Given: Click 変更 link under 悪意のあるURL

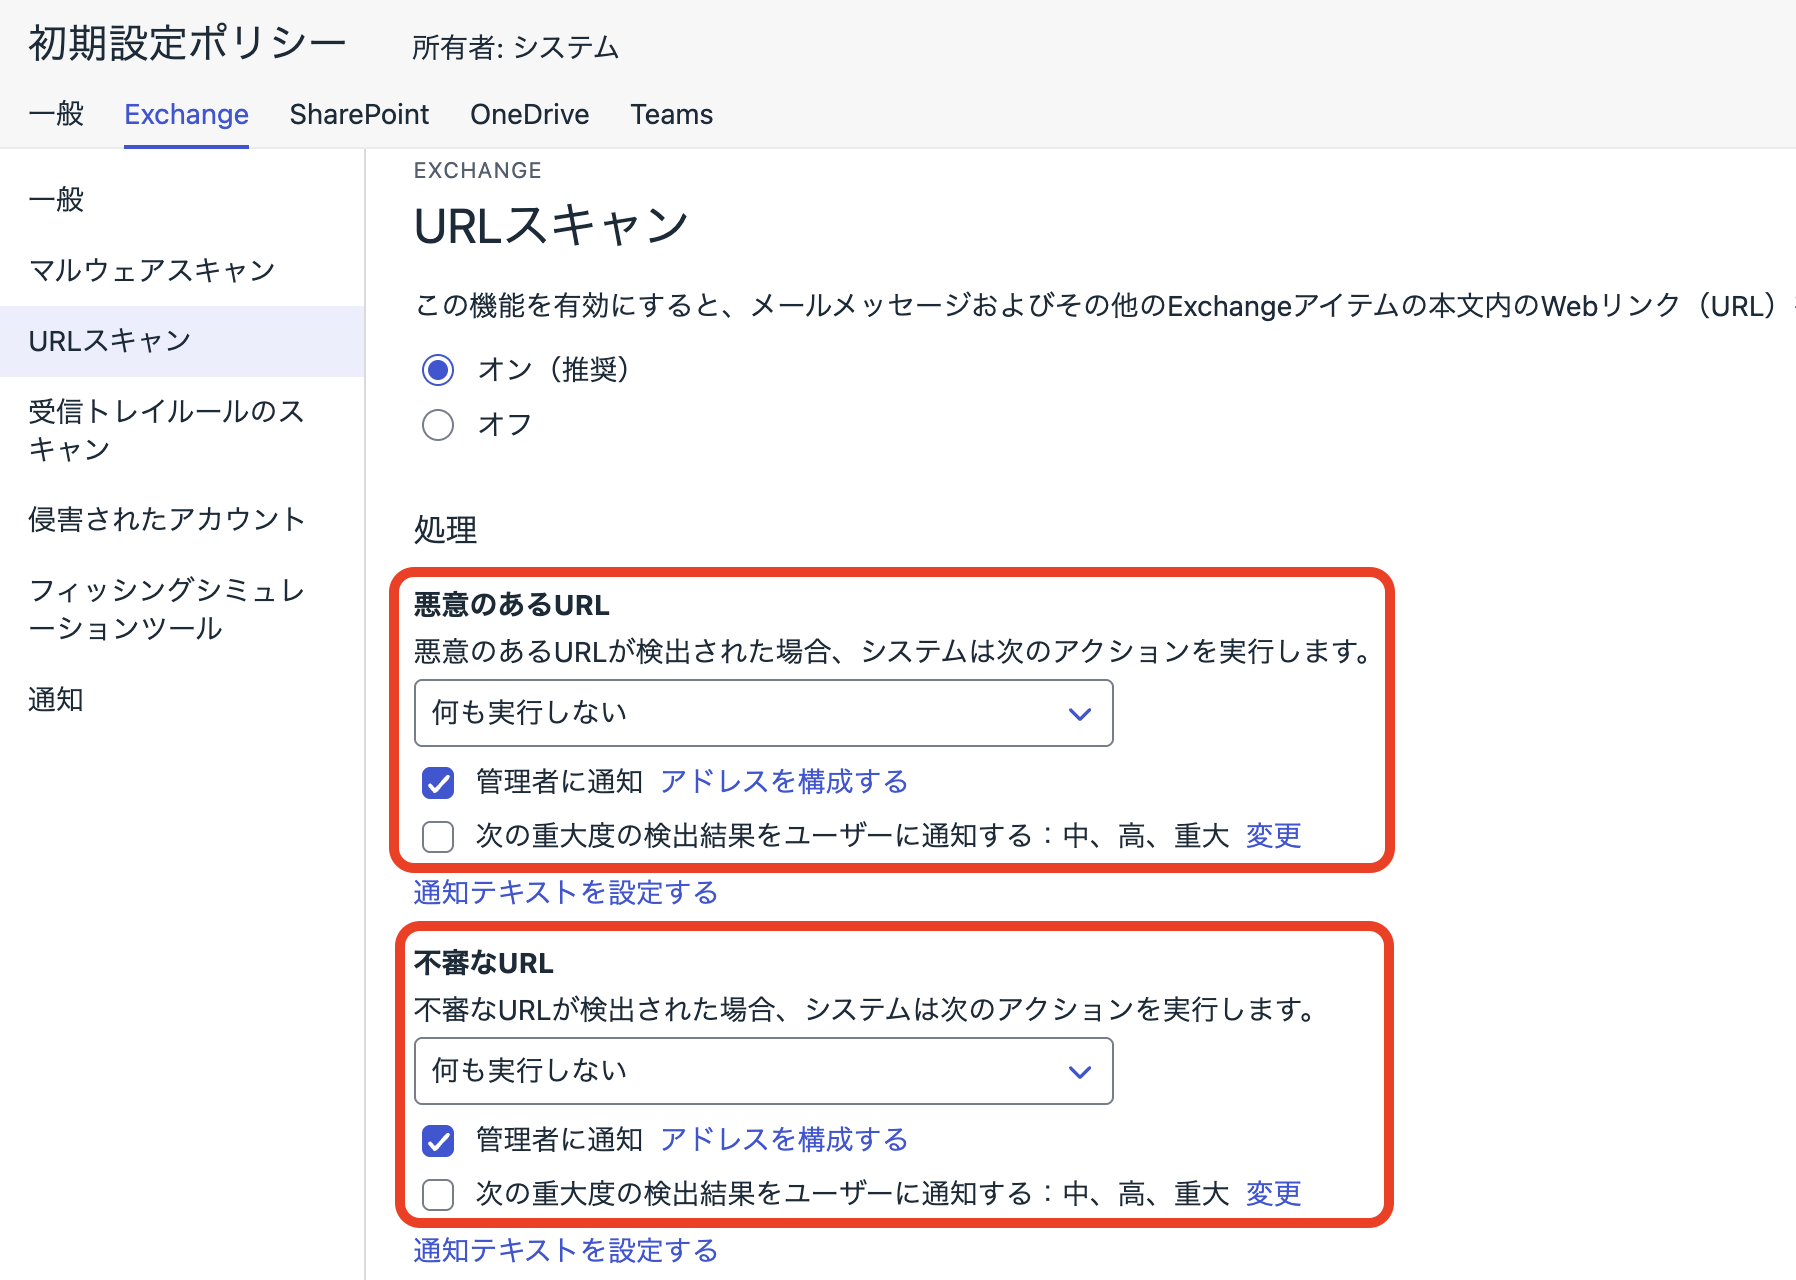Looking at the screenshot, I should [x=1273, y=835].
